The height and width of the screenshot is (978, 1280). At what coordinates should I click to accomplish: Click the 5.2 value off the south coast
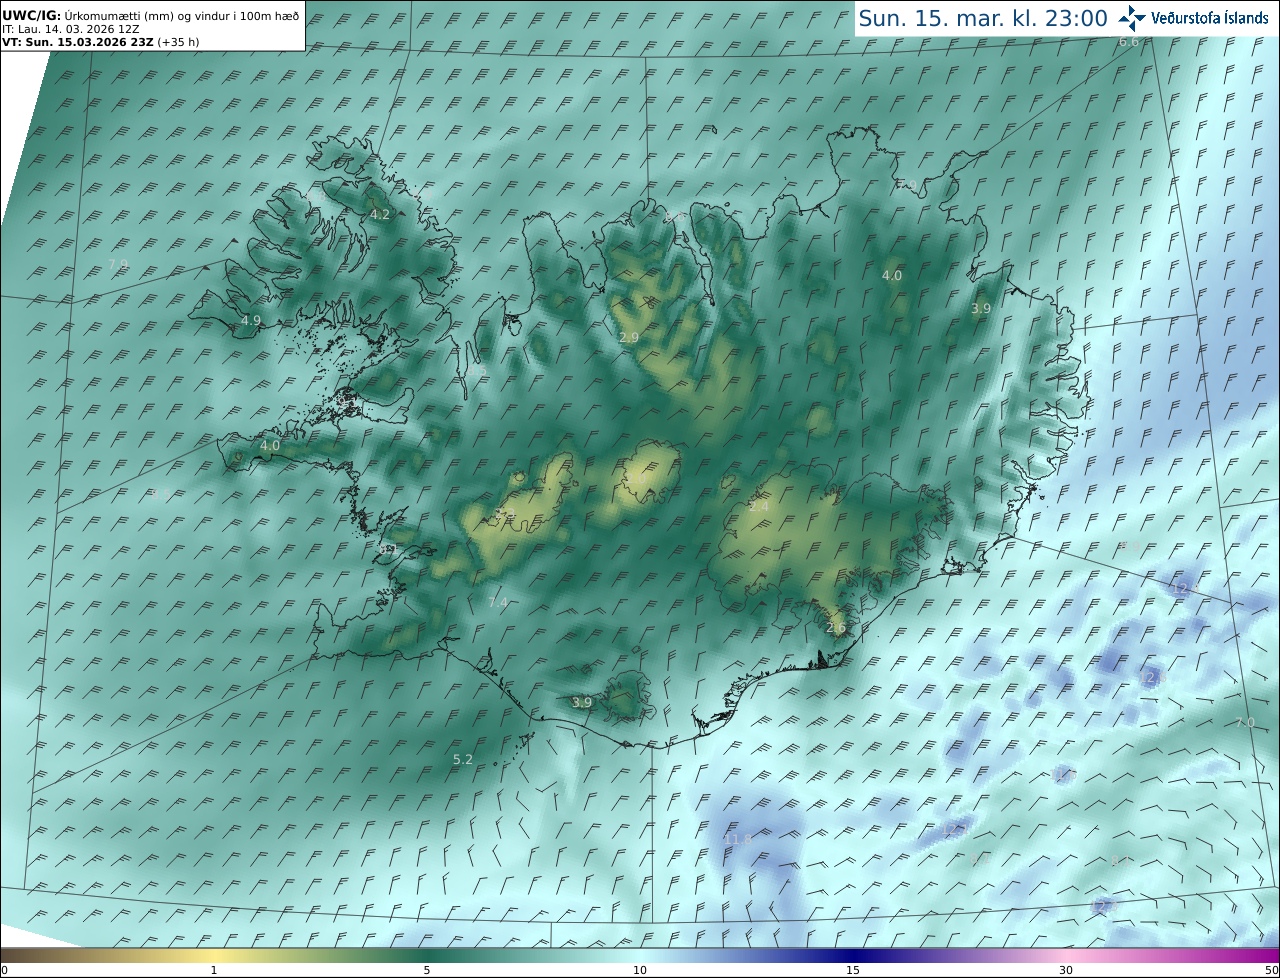pyautogui.click(x=463, y=759)
